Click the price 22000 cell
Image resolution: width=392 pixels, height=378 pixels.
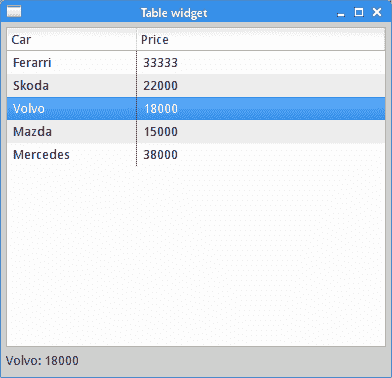click(x=261, y=86)
